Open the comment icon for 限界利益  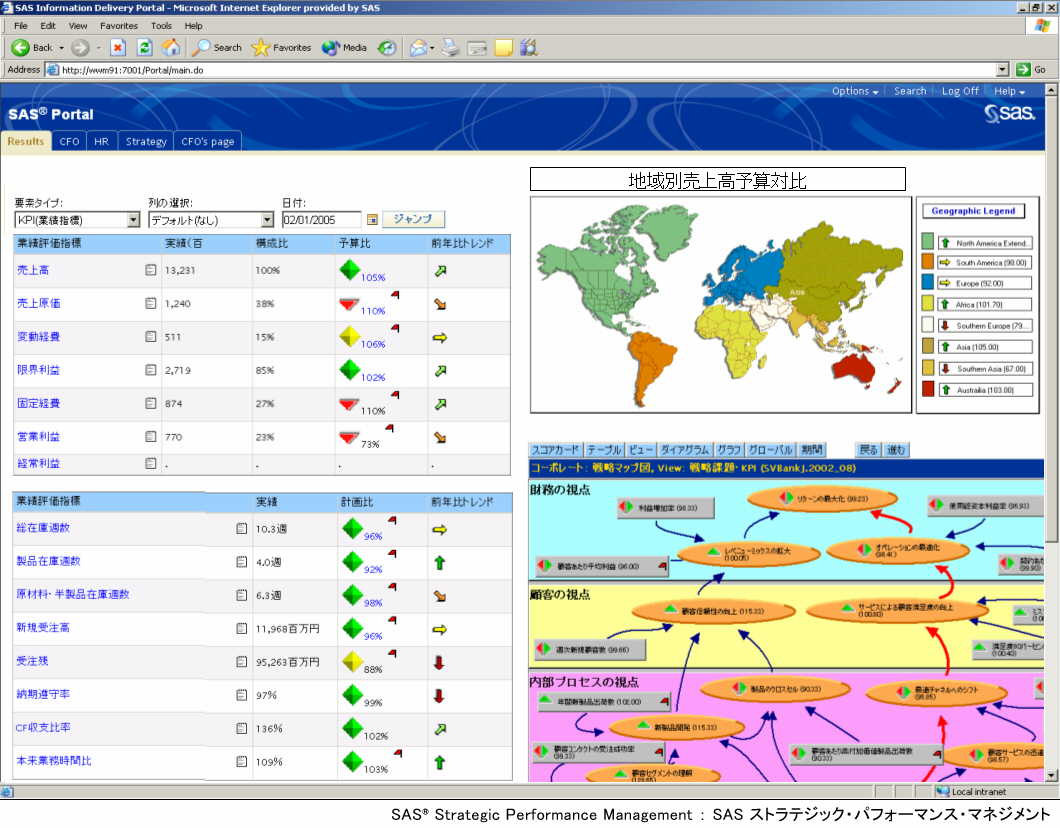pyautogui.click(x=151, y=370)
